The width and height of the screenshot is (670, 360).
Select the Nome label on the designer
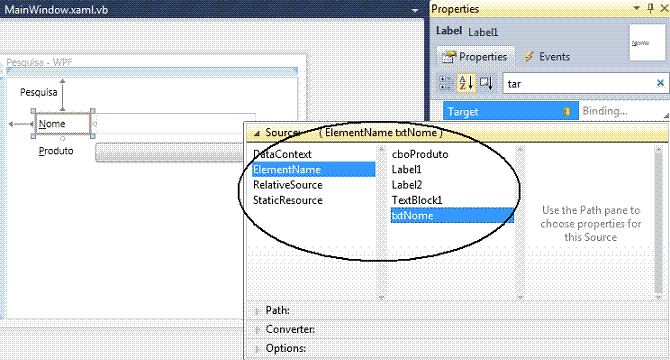click(63, 124)
